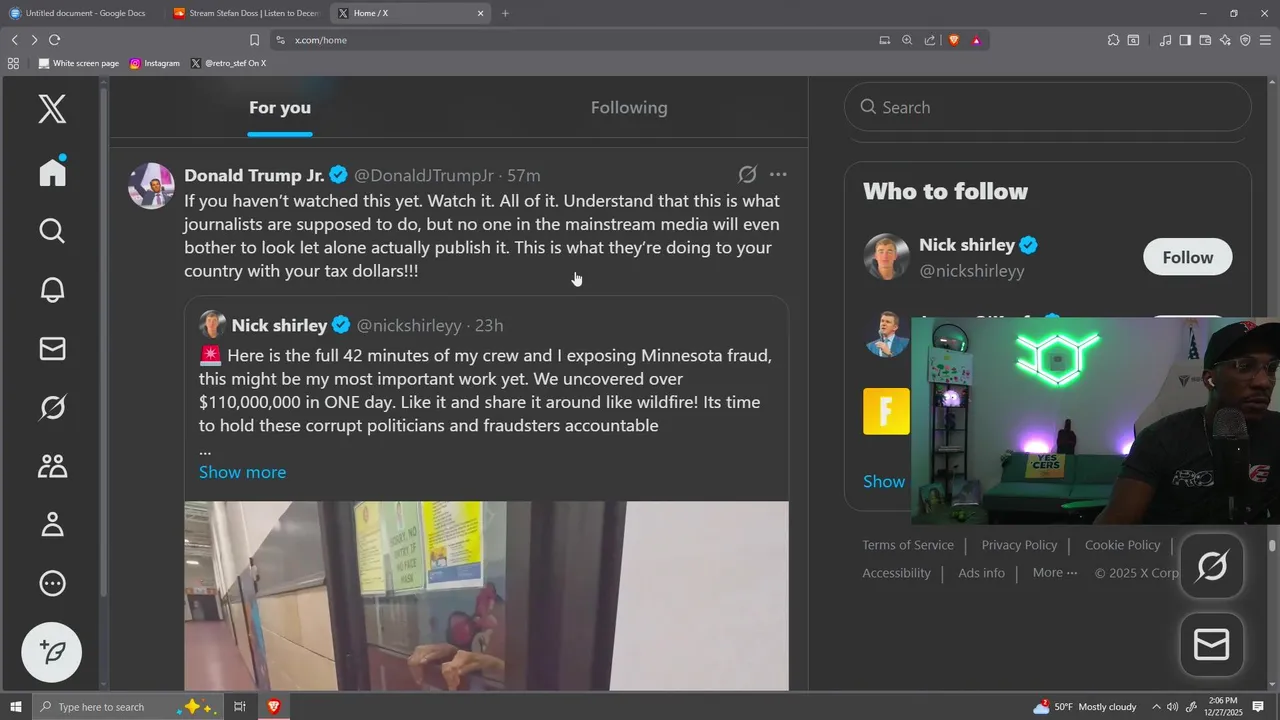Open the X logo home link

pos(52,108)
